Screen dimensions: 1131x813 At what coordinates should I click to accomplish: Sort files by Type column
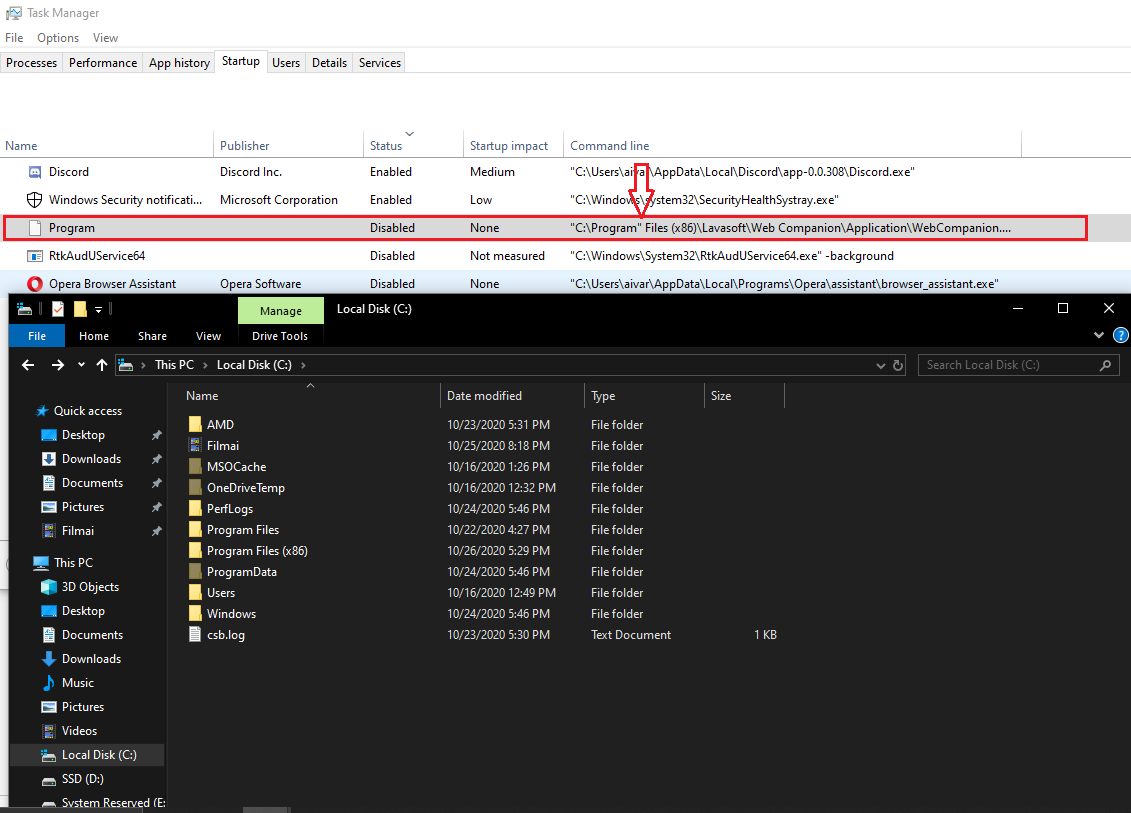[643, 395]
